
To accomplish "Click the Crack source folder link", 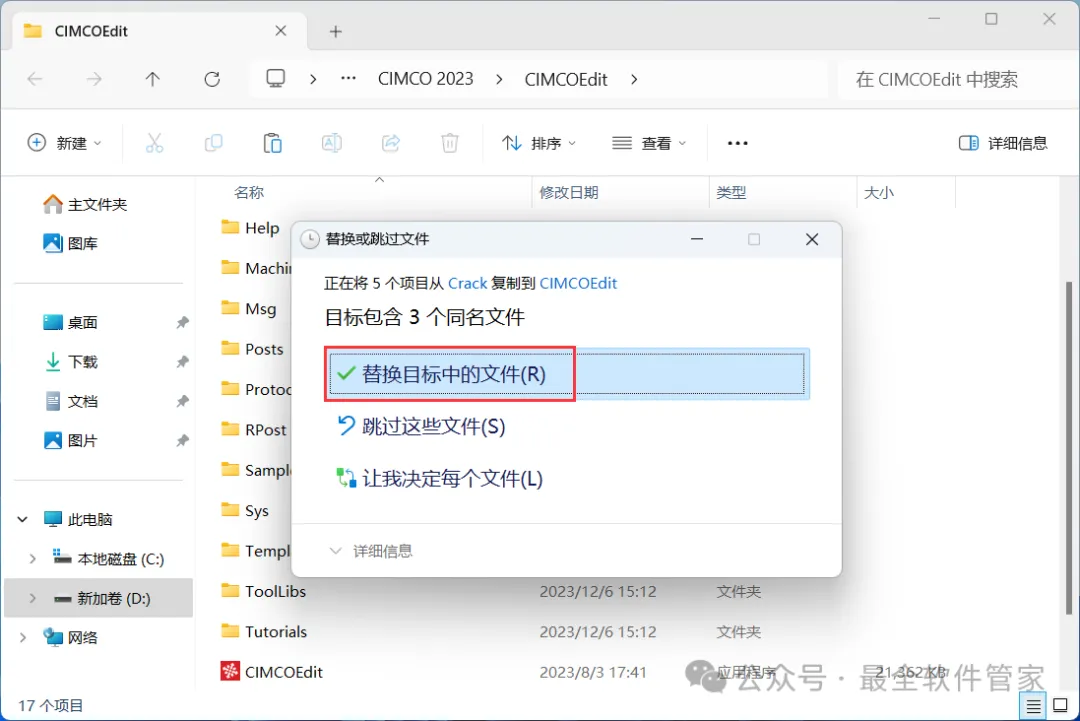I will [x=468, y=283].
